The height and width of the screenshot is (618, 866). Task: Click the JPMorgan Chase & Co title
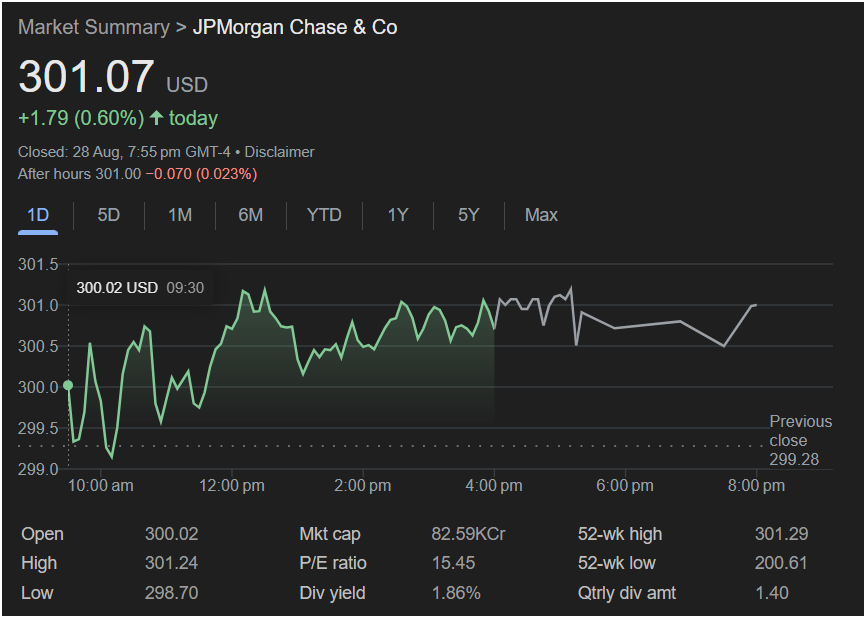294,27
